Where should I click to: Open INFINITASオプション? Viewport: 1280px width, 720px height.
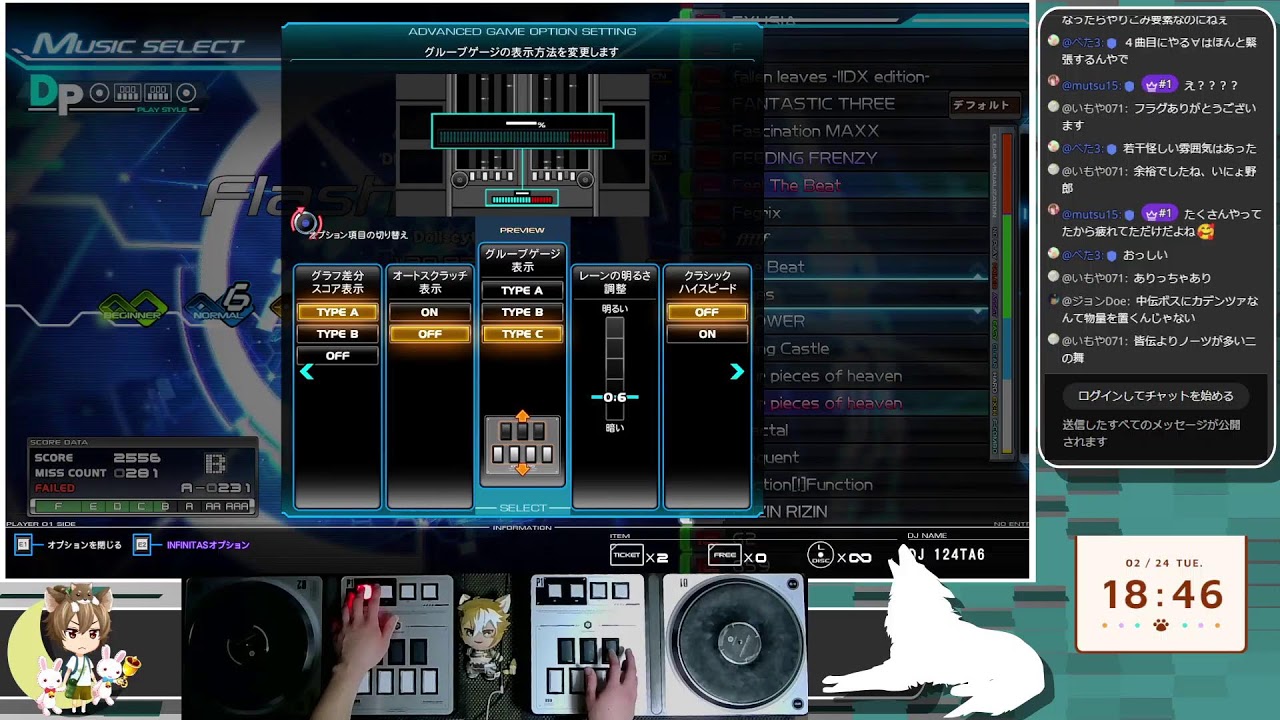[208, 545]
